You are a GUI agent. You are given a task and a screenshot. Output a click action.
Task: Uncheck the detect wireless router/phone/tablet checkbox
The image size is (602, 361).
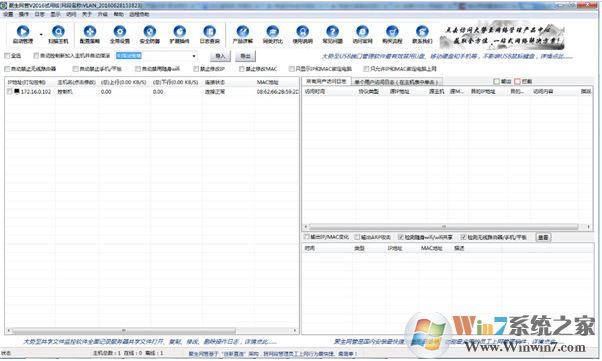[x=463, y=237]
